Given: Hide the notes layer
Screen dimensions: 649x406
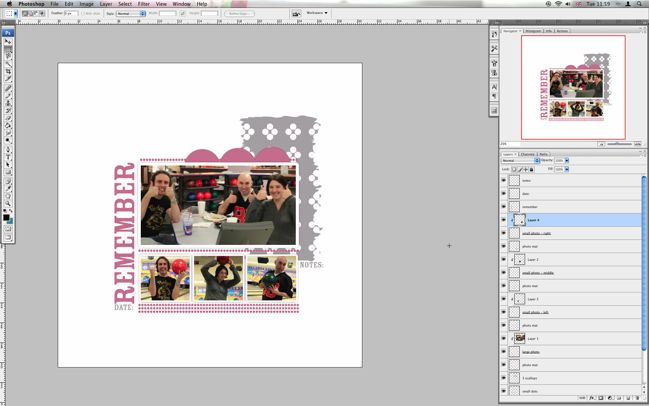Looking at the screenshot, I should point(504,180).
